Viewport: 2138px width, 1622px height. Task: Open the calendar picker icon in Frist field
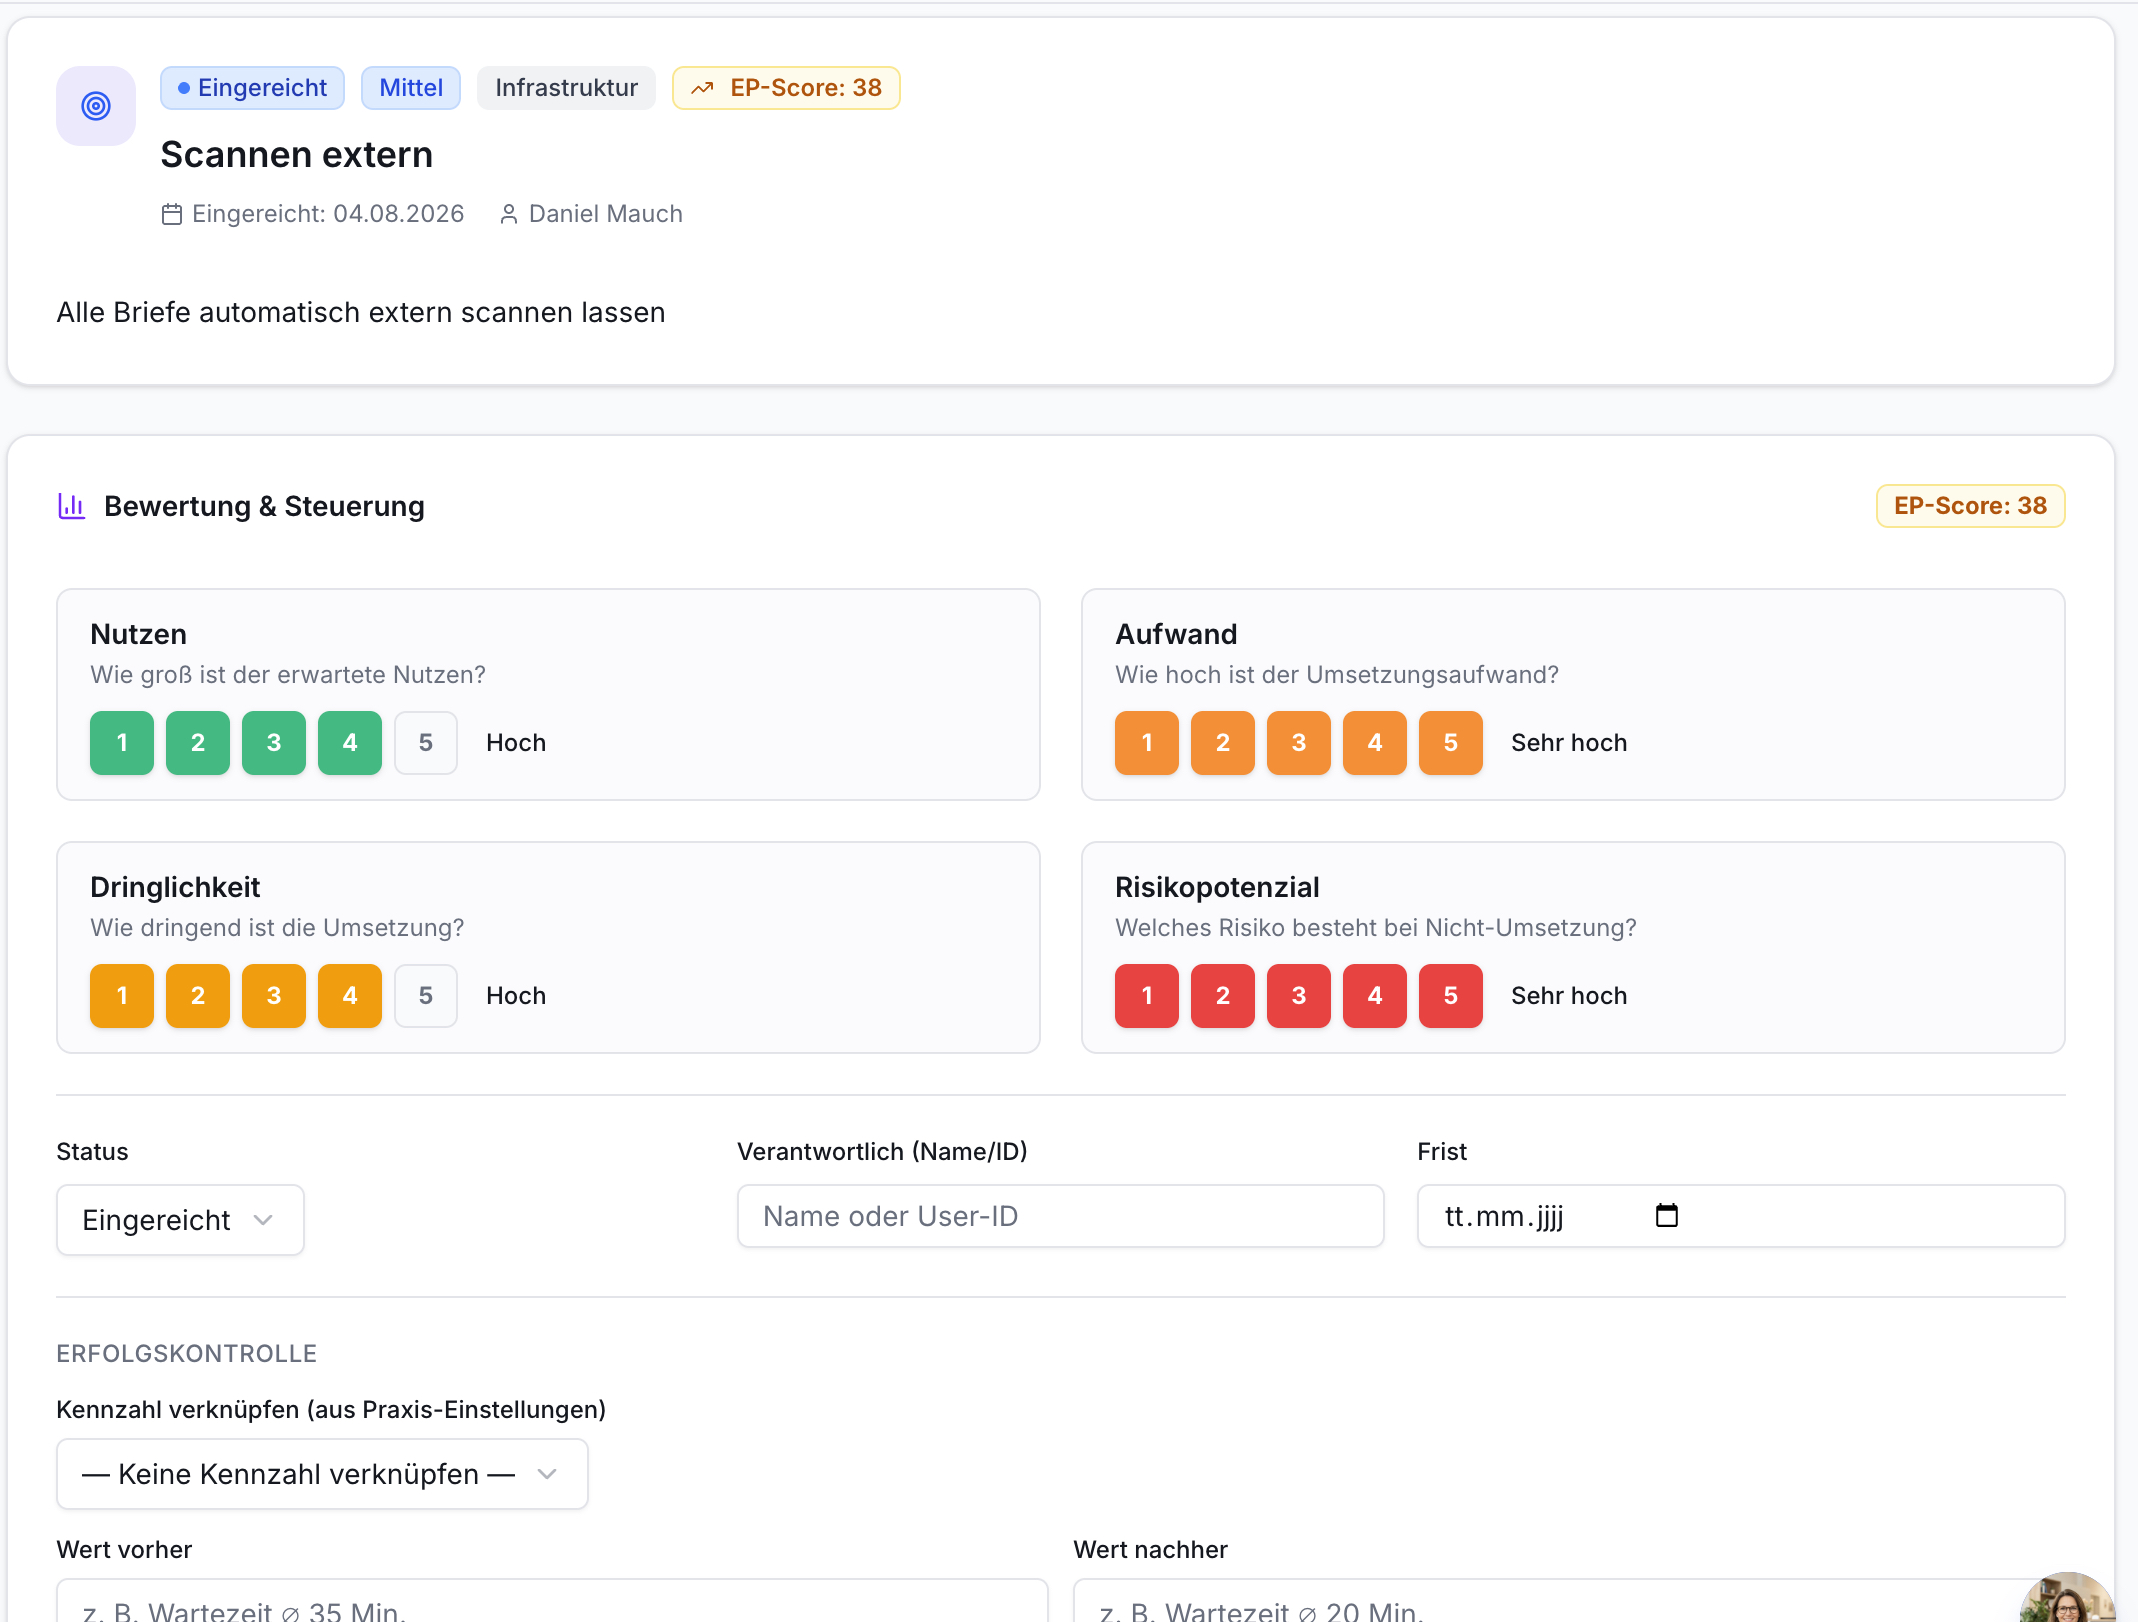pos(1667,1216)
